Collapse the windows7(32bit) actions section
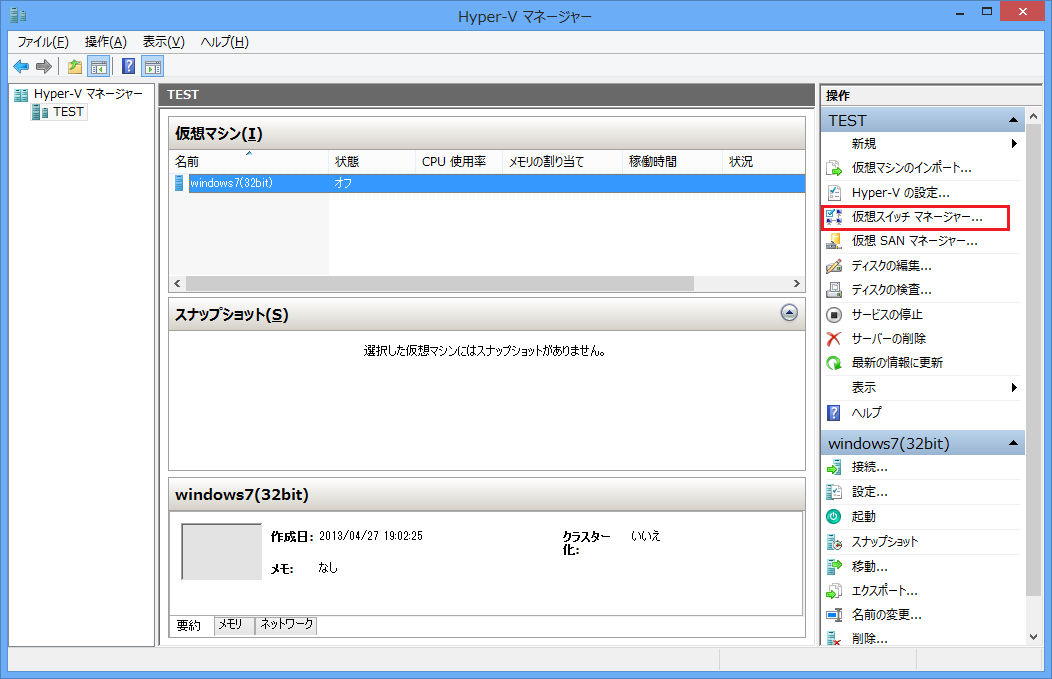Viewport: 1052px width, 679px height. pos(1013,443)
